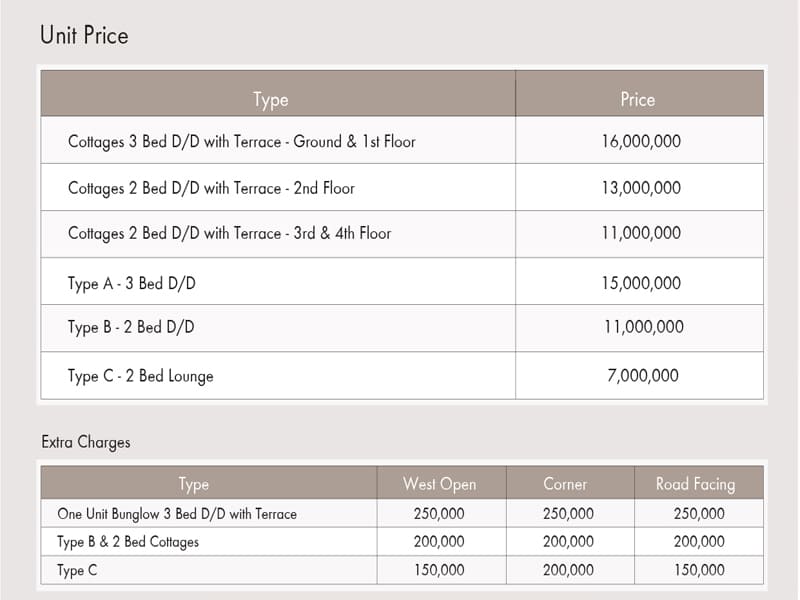Viewport: 800px width, 600px height.
Task: Select the Road Facing column header
Action: point(695,484)
